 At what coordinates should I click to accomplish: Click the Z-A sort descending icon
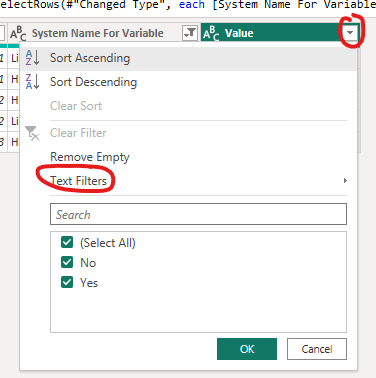32,82
